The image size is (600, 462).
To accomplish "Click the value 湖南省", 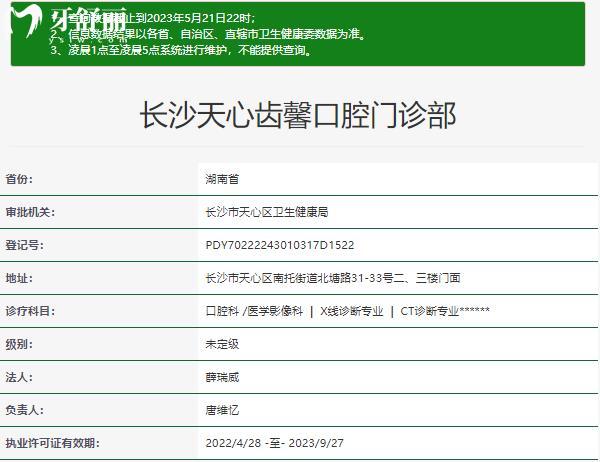I will tap(222, 179).
